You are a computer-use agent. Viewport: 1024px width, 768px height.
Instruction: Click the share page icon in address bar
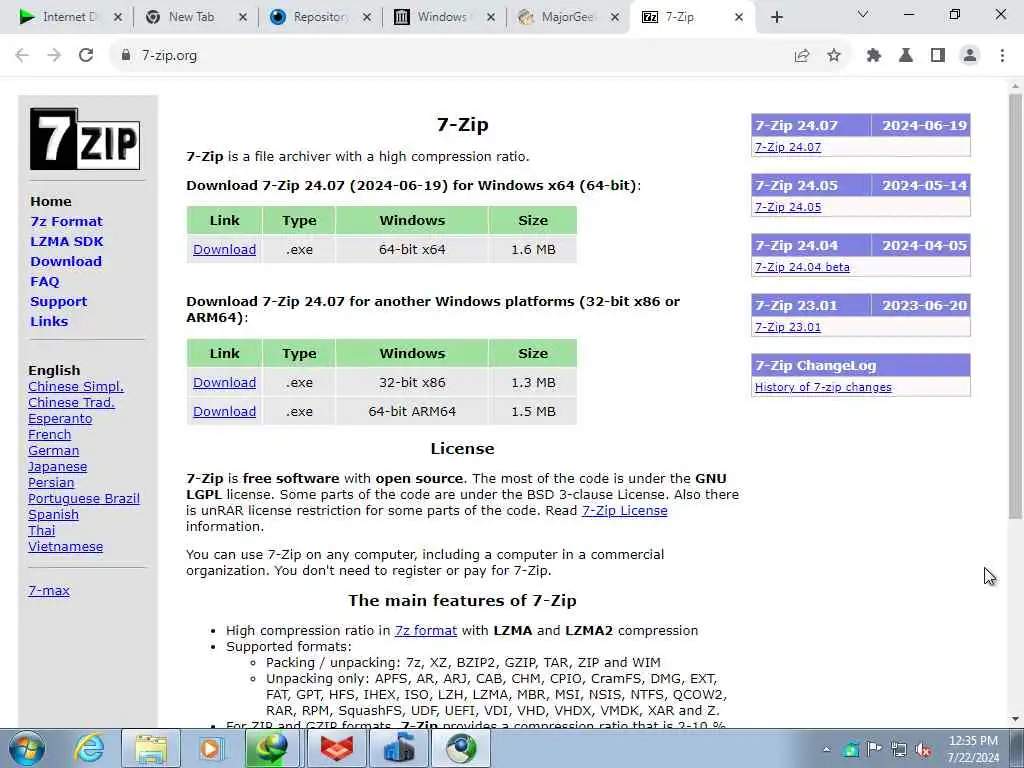802,56
